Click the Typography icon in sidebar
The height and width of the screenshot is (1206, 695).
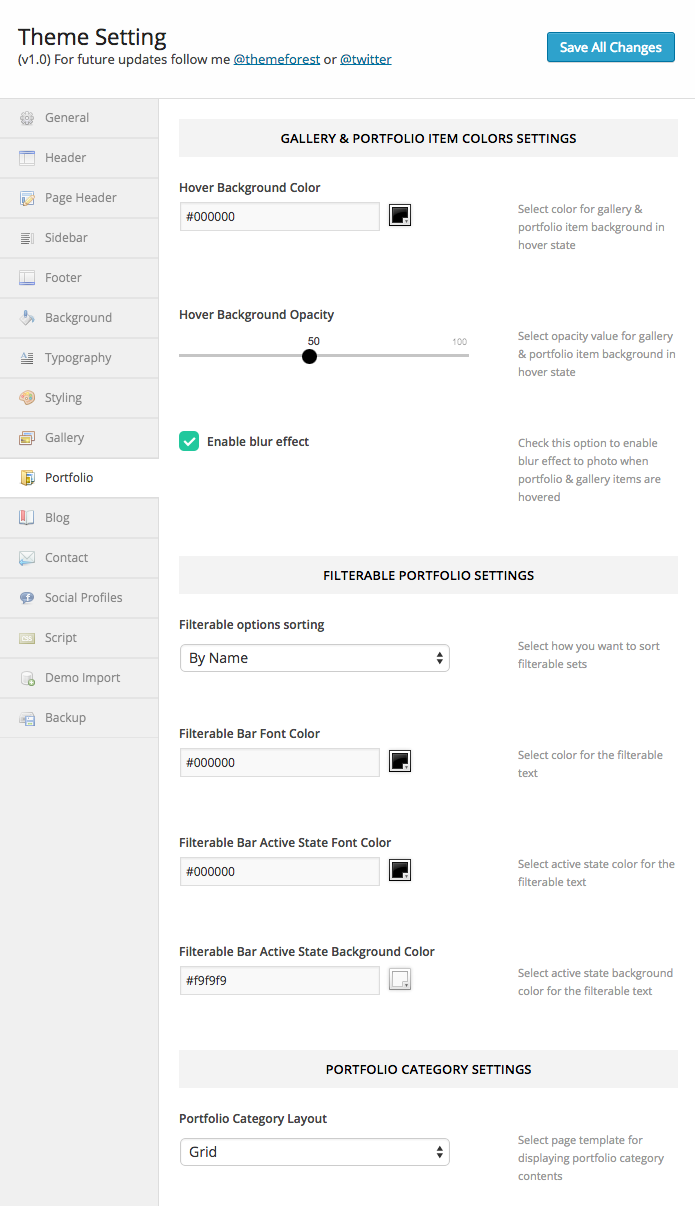pyautogui.click(x=27, y=358)
